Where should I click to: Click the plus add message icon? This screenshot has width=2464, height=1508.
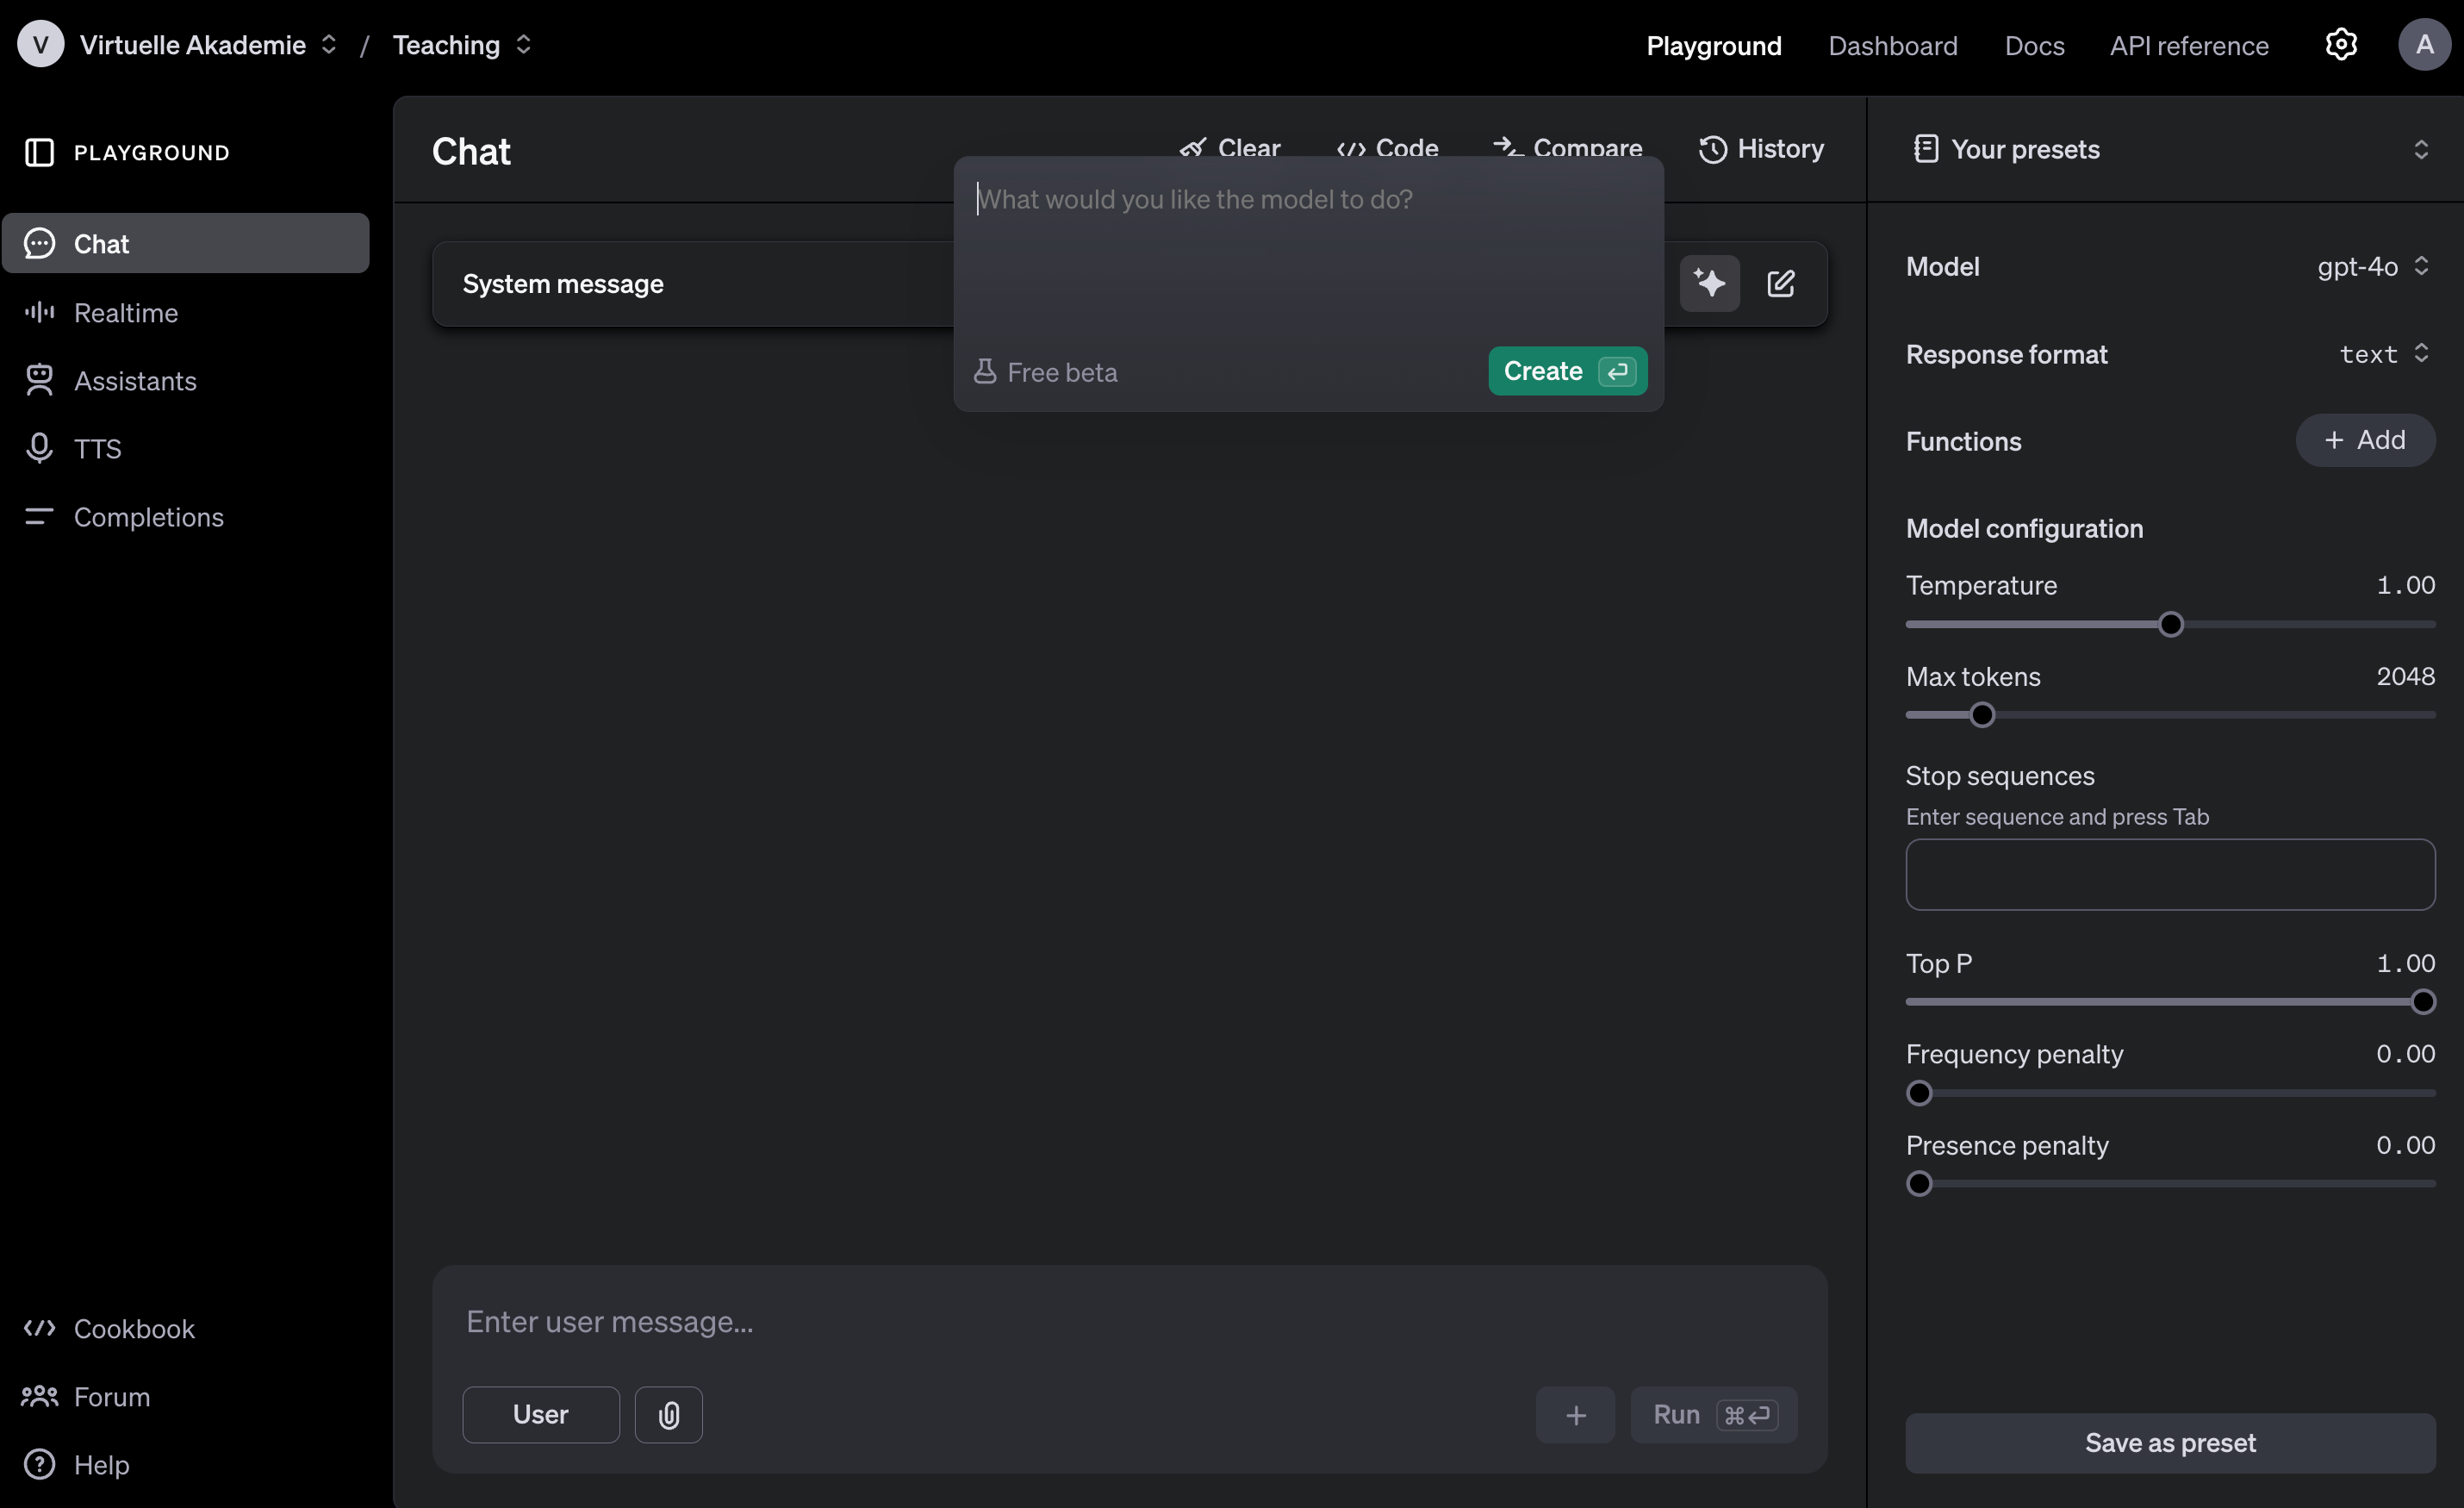click(x=1575, y=1415)
